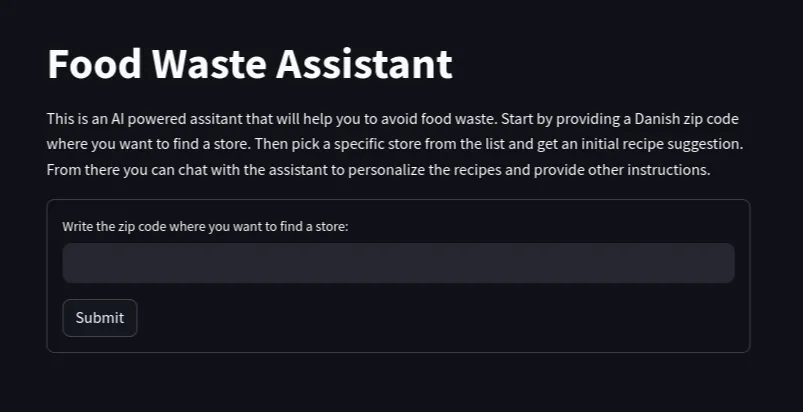The width and height of the screenshot is (803, 412).
Task: Click "pick a specific store" description text
Action: tap(345, 144)
